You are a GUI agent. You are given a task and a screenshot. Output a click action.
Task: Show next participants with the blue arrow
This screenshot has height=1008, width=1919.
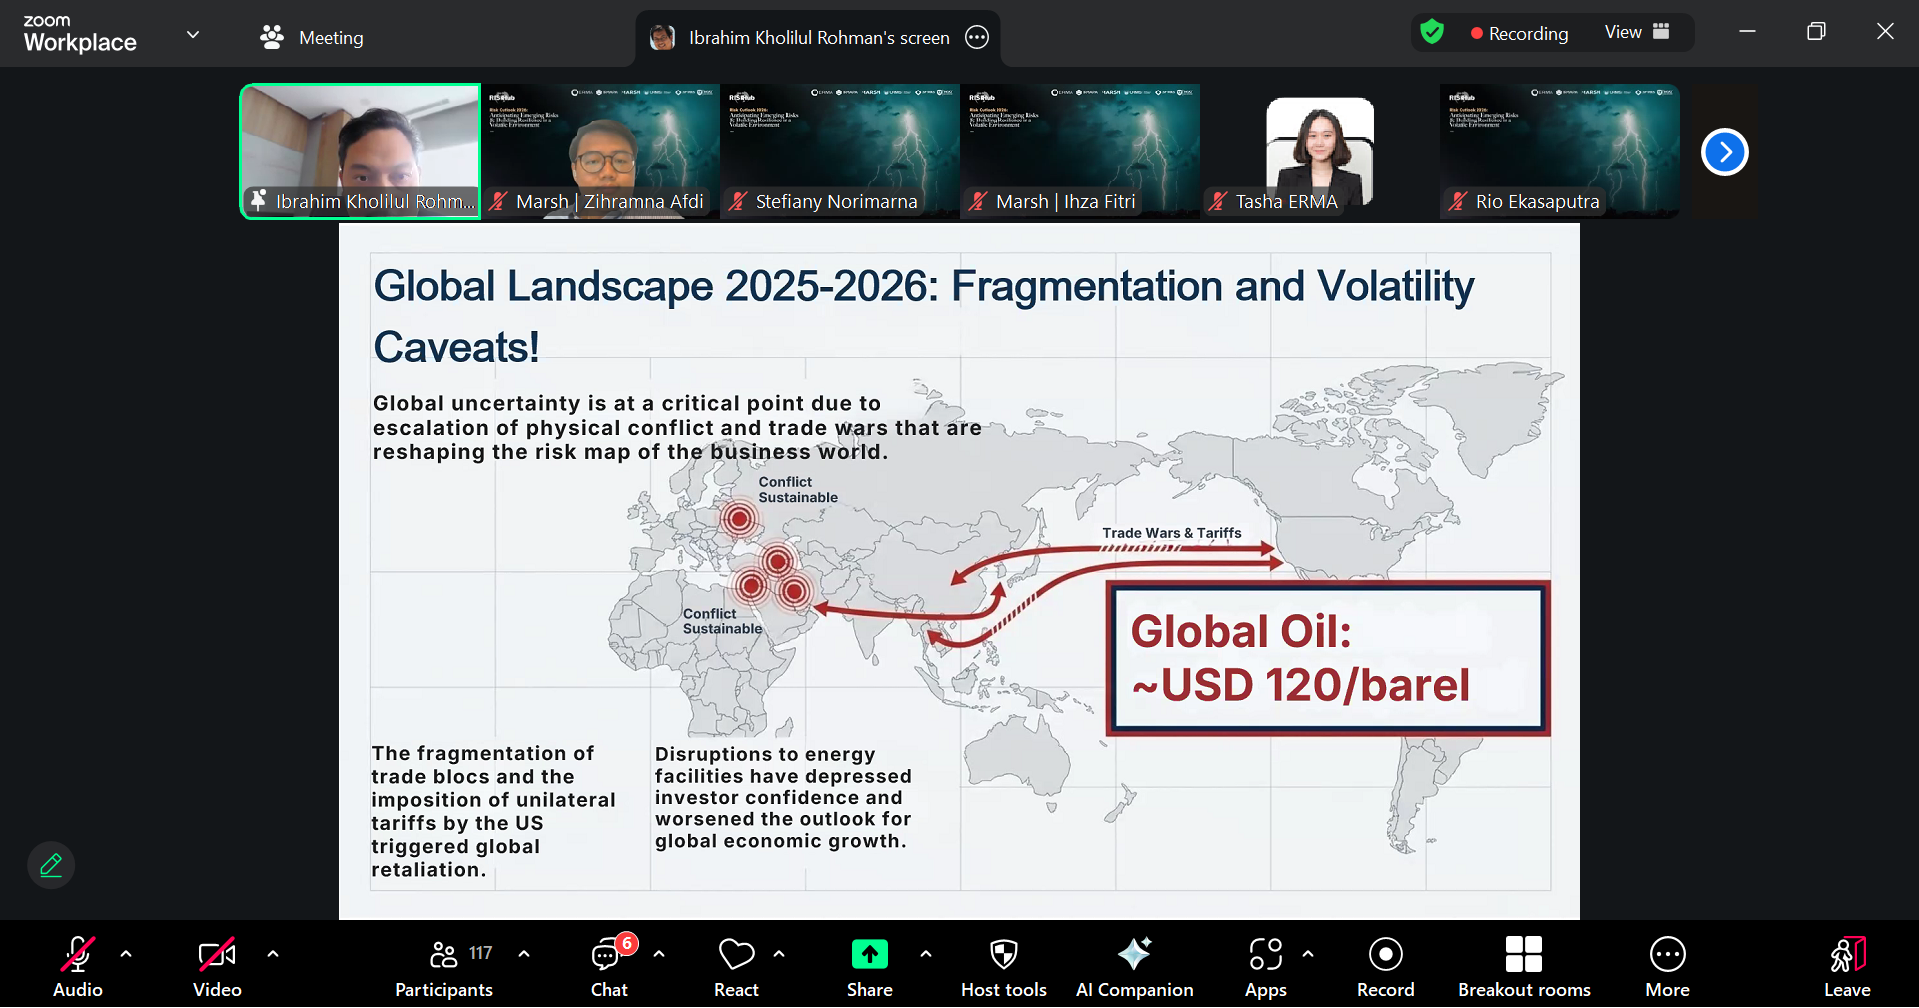pos(1724,152)
